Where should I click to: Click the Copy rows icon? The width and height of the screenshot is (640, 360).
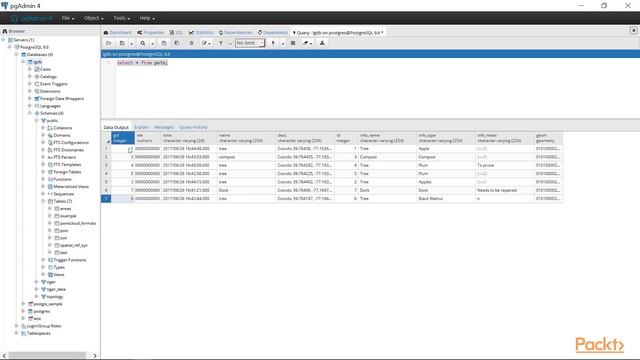tap(164, 43)
